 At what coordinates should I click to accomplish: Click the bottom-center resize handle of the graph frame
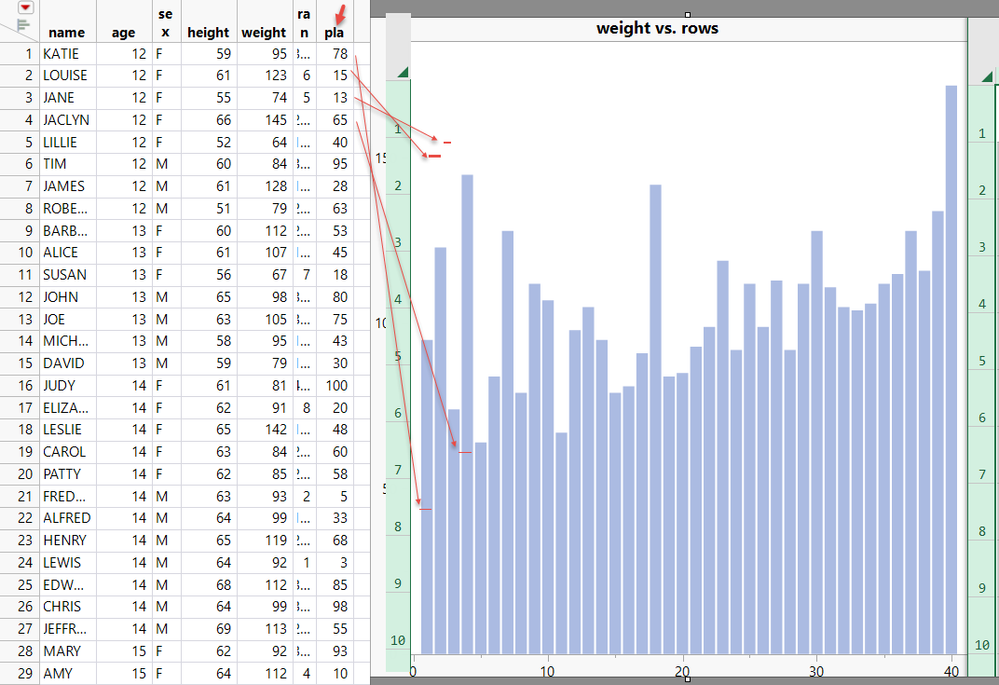point(687,679)
